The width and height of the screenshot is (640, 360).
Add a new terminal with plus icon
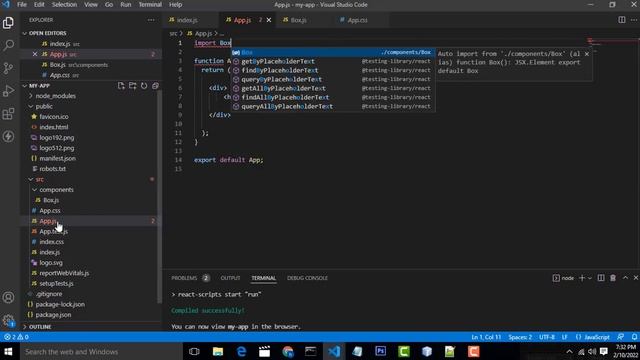pos(582,278)
